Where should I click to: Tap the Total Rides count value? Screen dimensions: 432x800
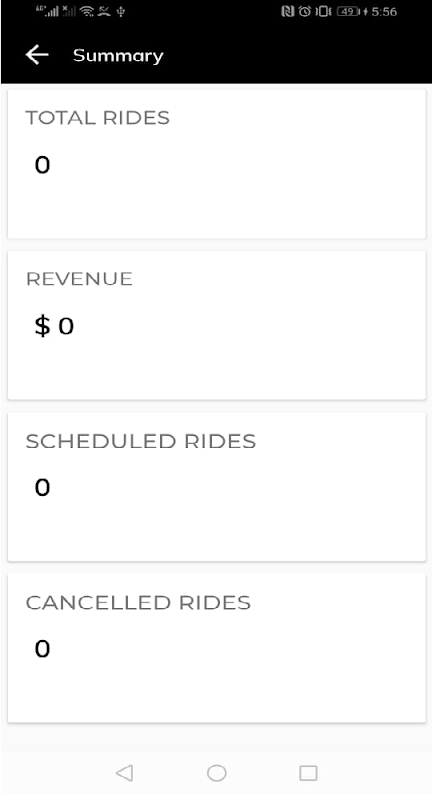42,165
